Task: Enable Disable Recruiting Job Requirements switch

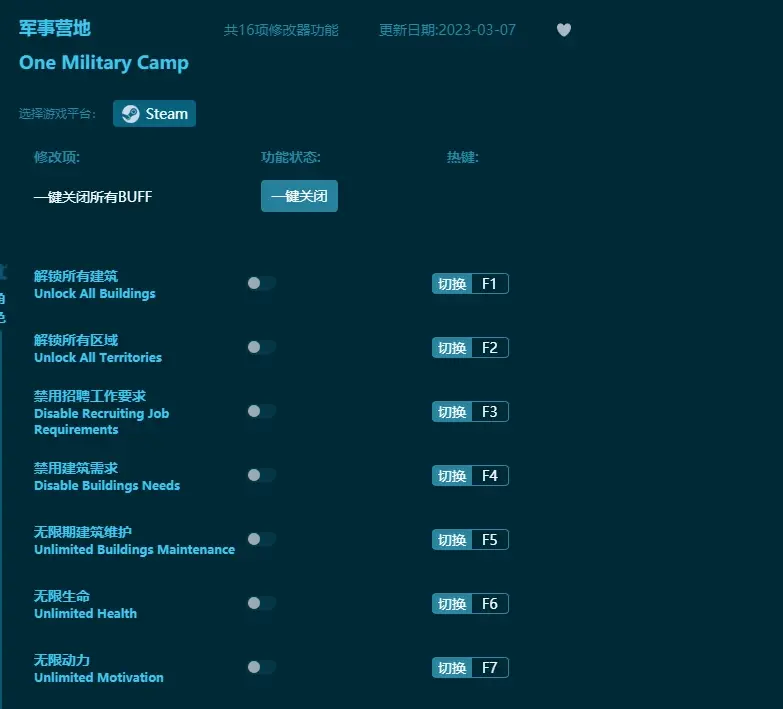Action: tap(262, 411)
